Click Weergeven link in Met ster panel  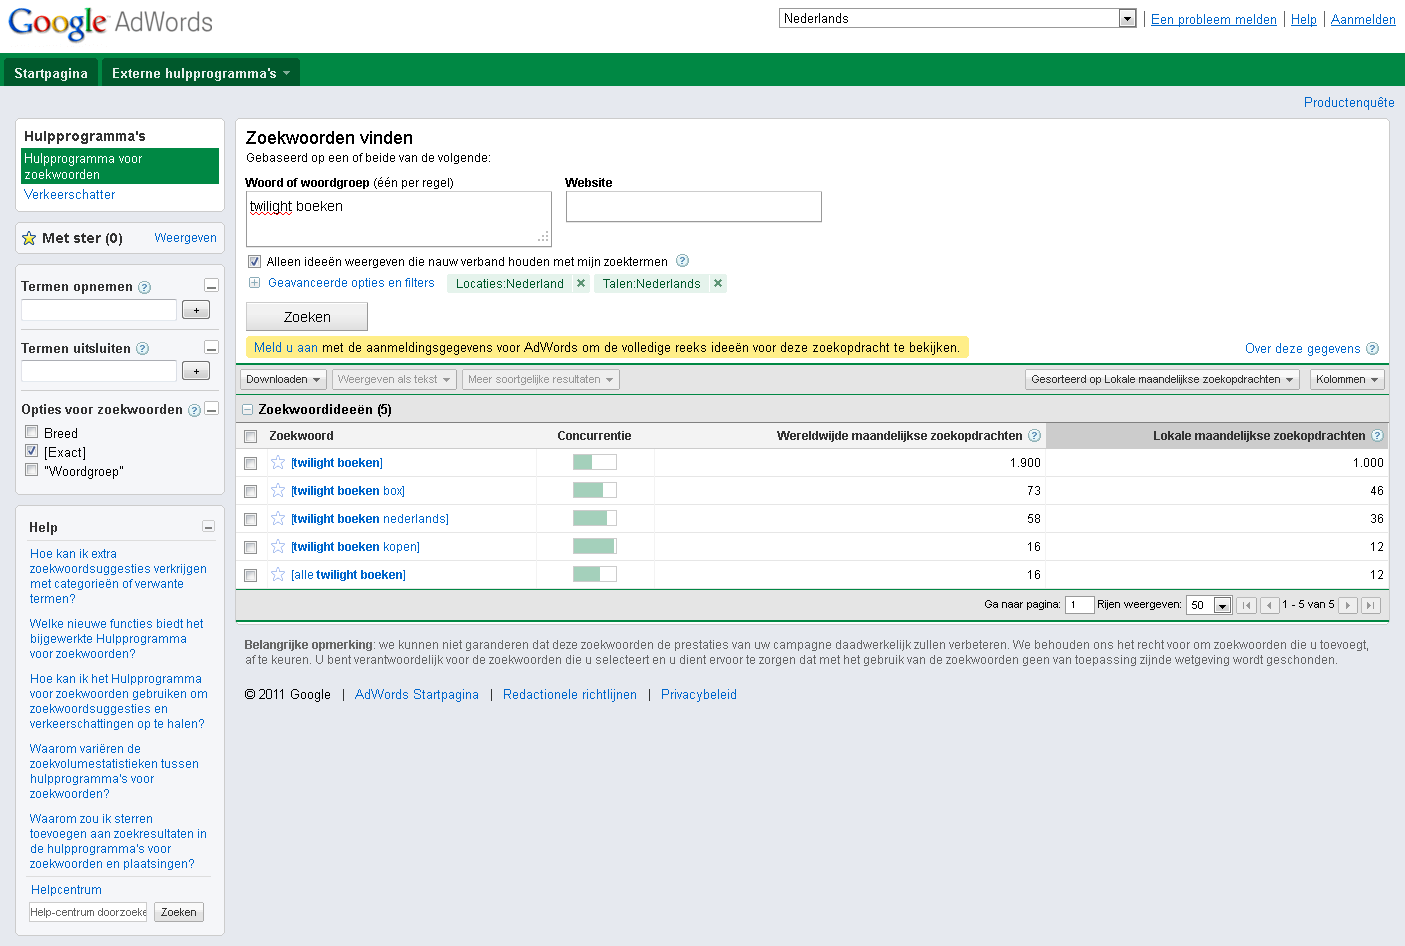click(185, 238)
